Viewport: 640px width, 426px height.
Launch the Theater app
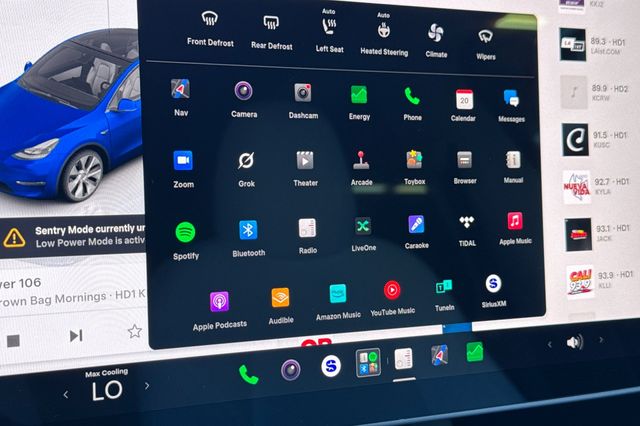[x=305, y=160]
